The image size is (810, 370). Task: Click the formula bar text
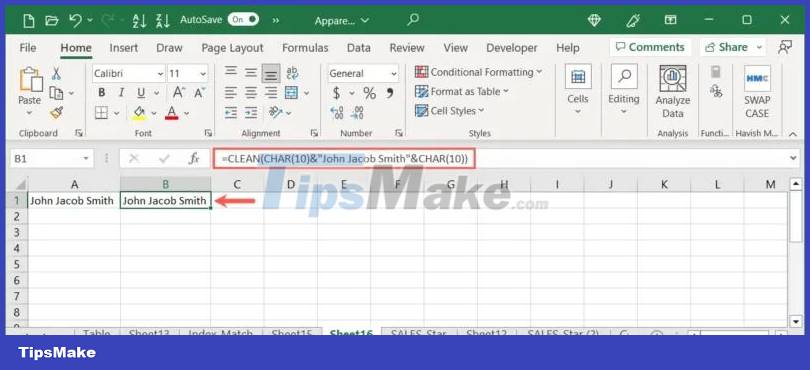pyautogui.click(x=345, y=159)
